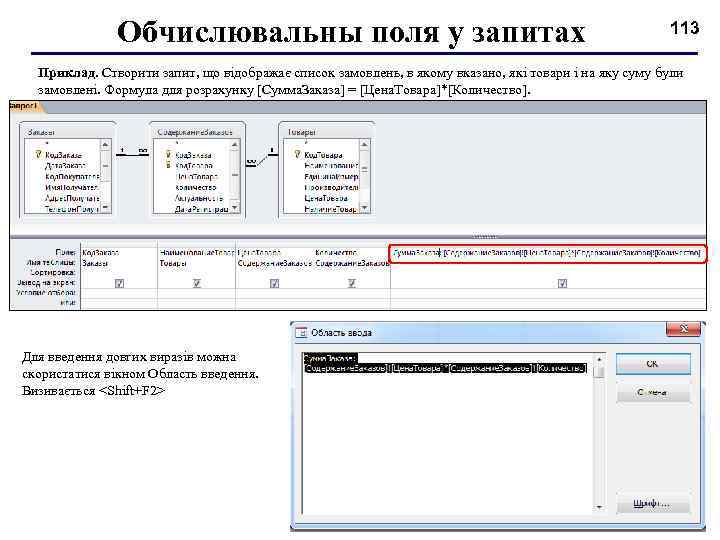Click the Отмена button in the dialog
Image resolution: width=720 pixels, height=540 pixels.
tap(652, 393)
